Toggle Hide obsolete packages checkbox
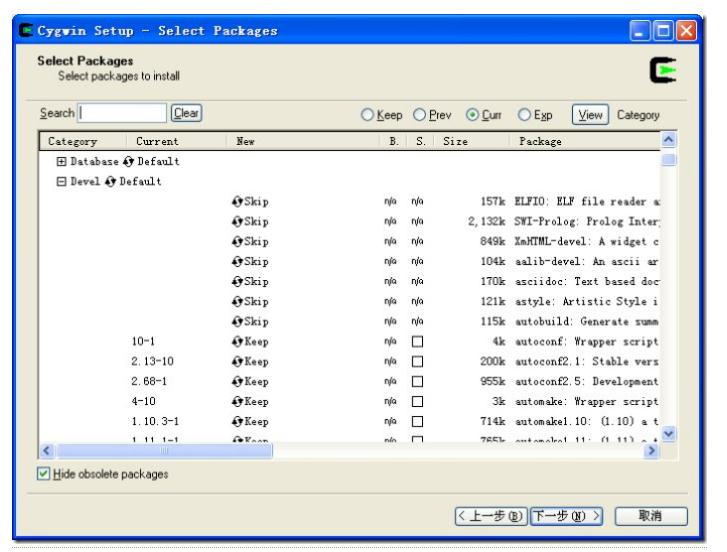 point(43,474)
